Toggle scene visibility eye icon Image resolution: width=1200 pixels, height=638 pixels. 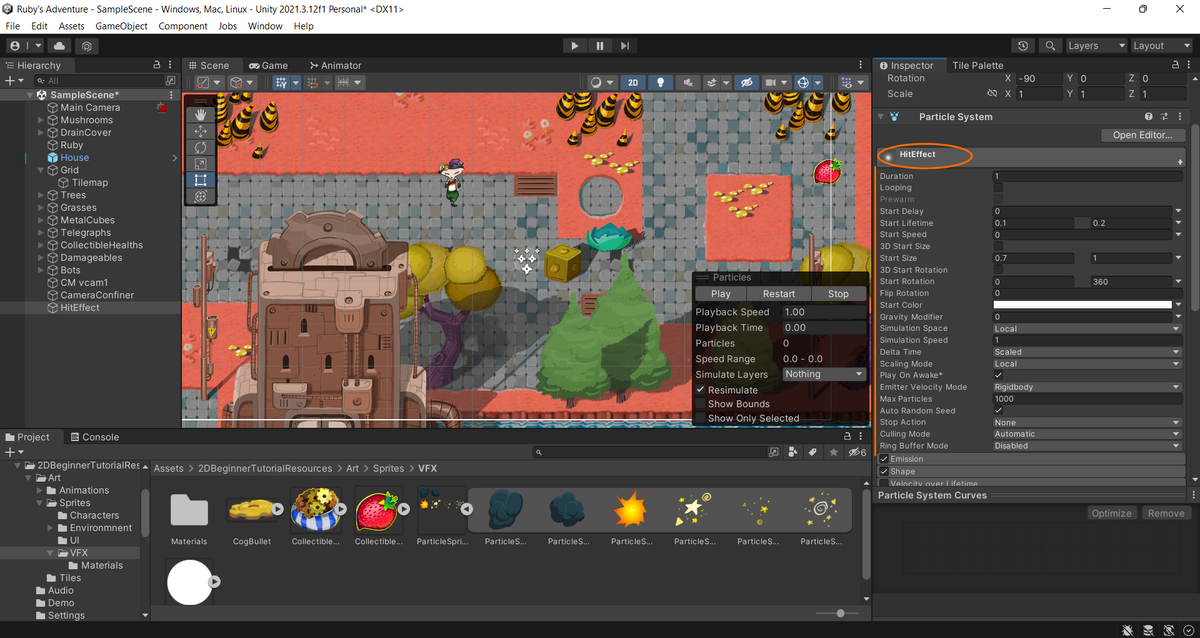[x=745, y=82]
